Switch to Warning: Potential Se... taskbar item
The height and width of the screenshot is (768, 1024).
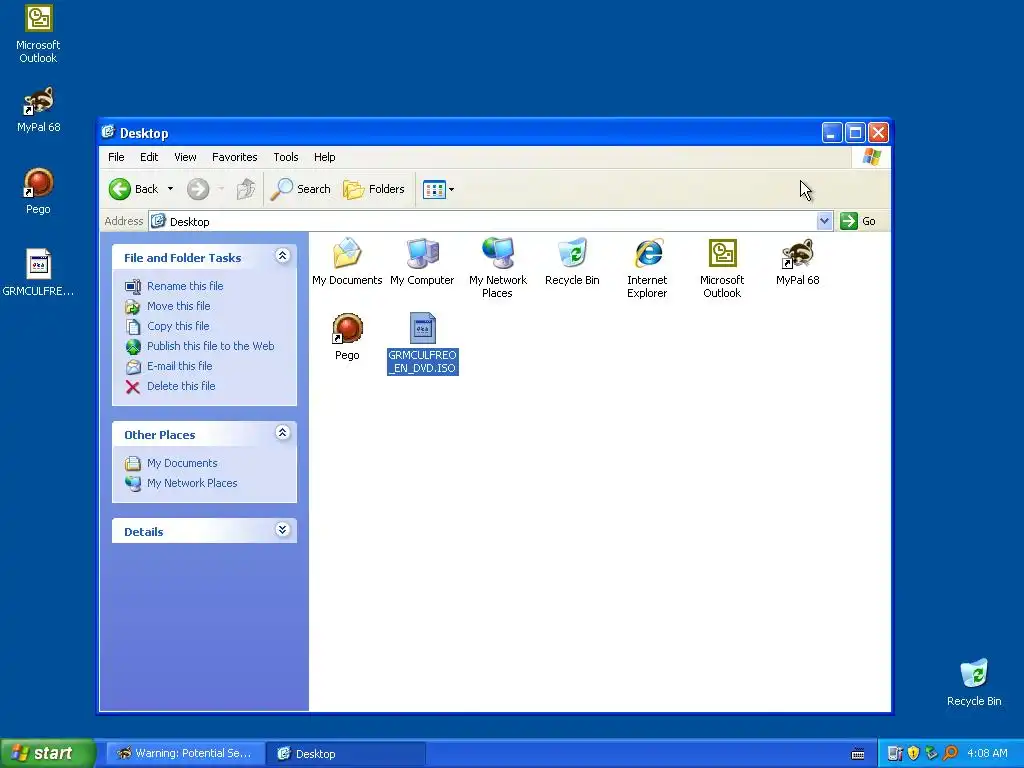coord(185,754)
